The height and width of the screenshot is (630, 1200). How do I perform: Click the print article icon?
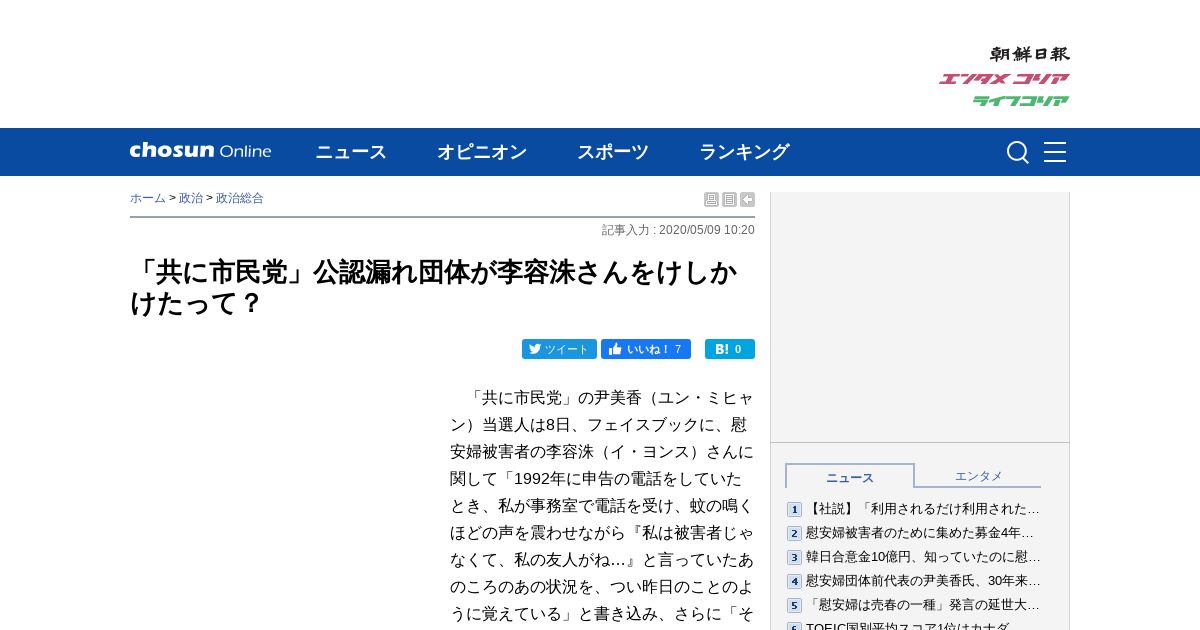[x=711, y=199]
